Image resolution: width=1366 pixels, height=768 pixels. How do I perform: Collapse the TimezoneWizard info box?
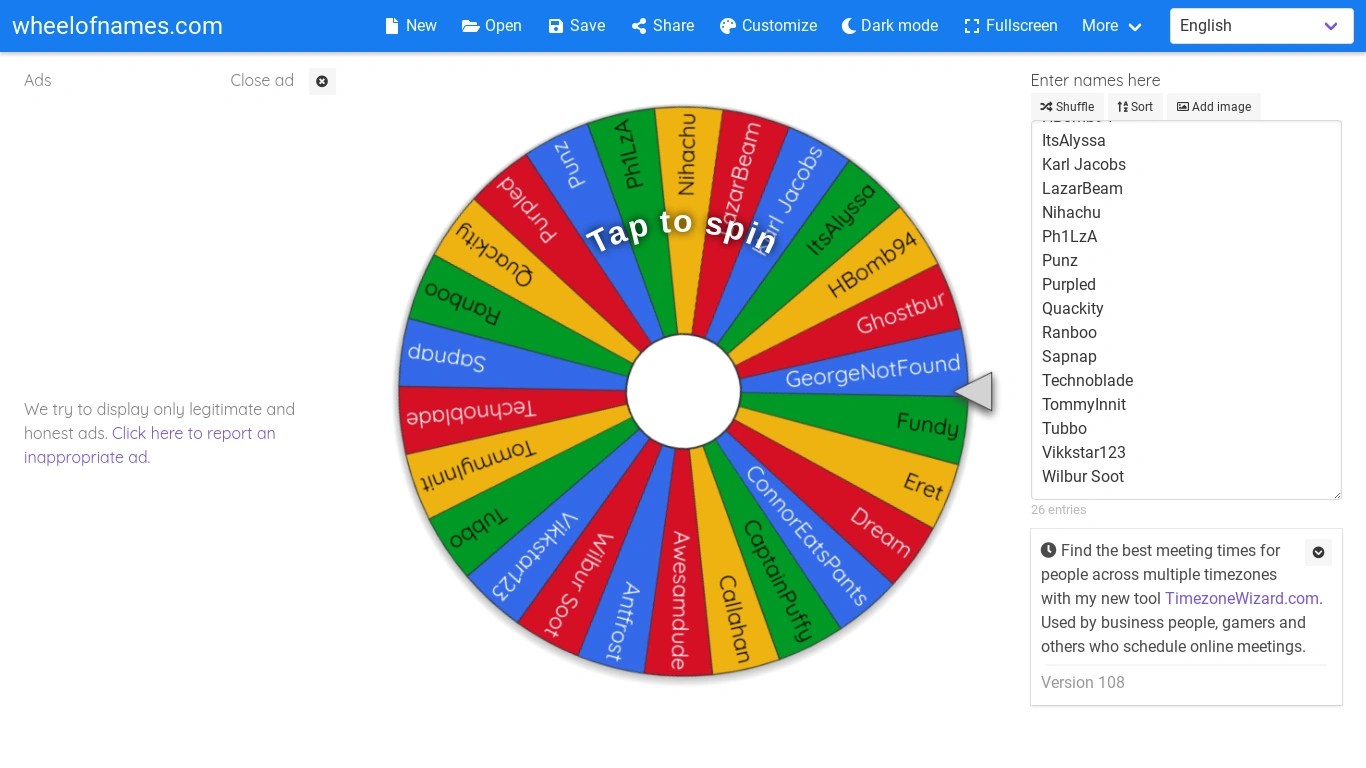(1318, 552)
